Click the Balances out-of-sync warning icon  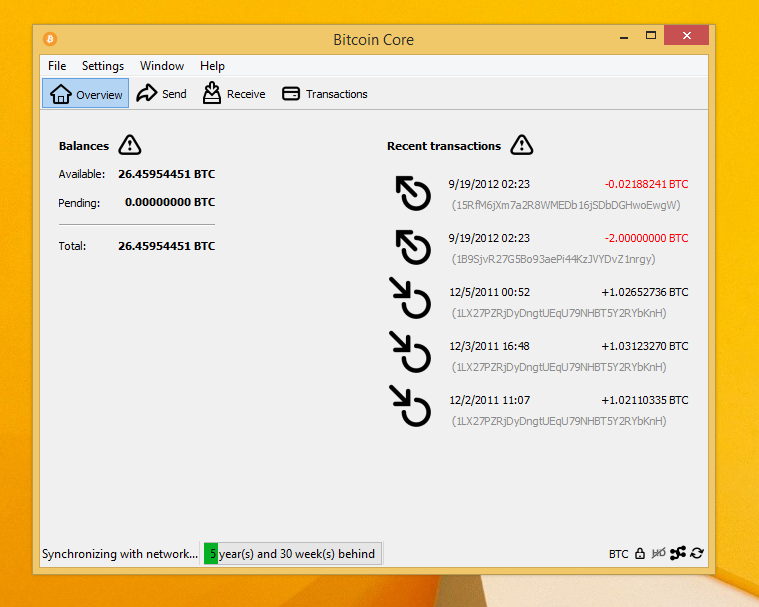pos(130,145)
